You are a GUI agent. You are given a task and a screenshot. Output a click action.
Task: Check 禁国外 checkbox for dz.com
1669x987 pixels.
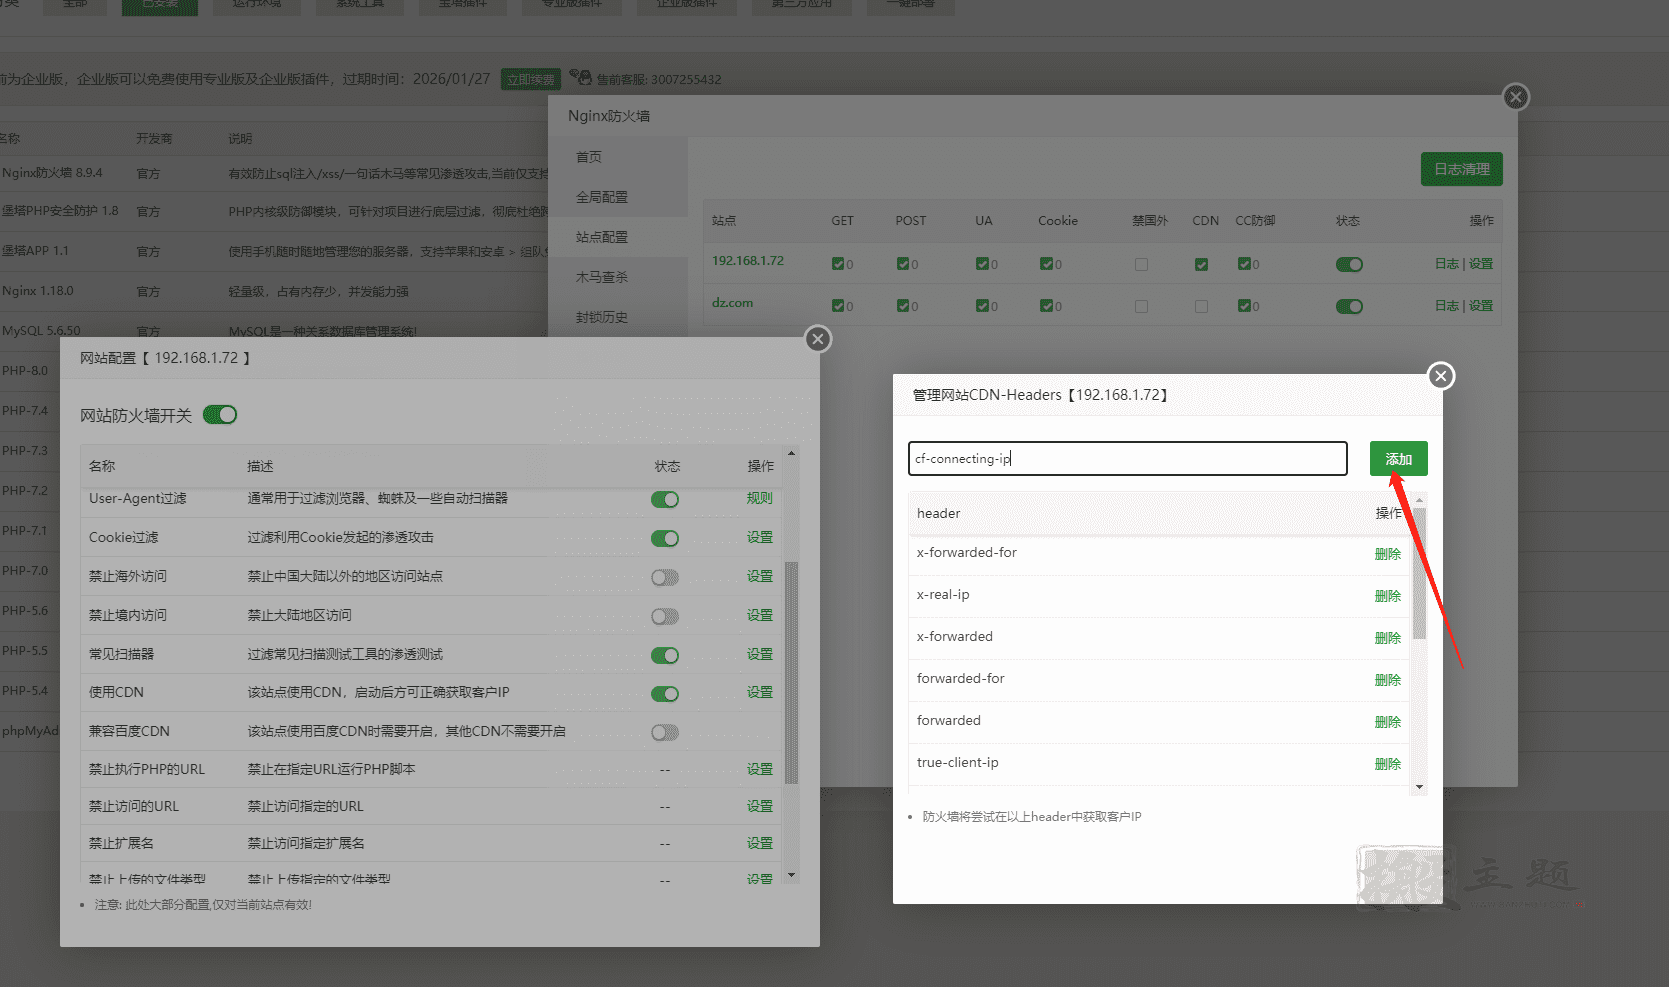1141,306
